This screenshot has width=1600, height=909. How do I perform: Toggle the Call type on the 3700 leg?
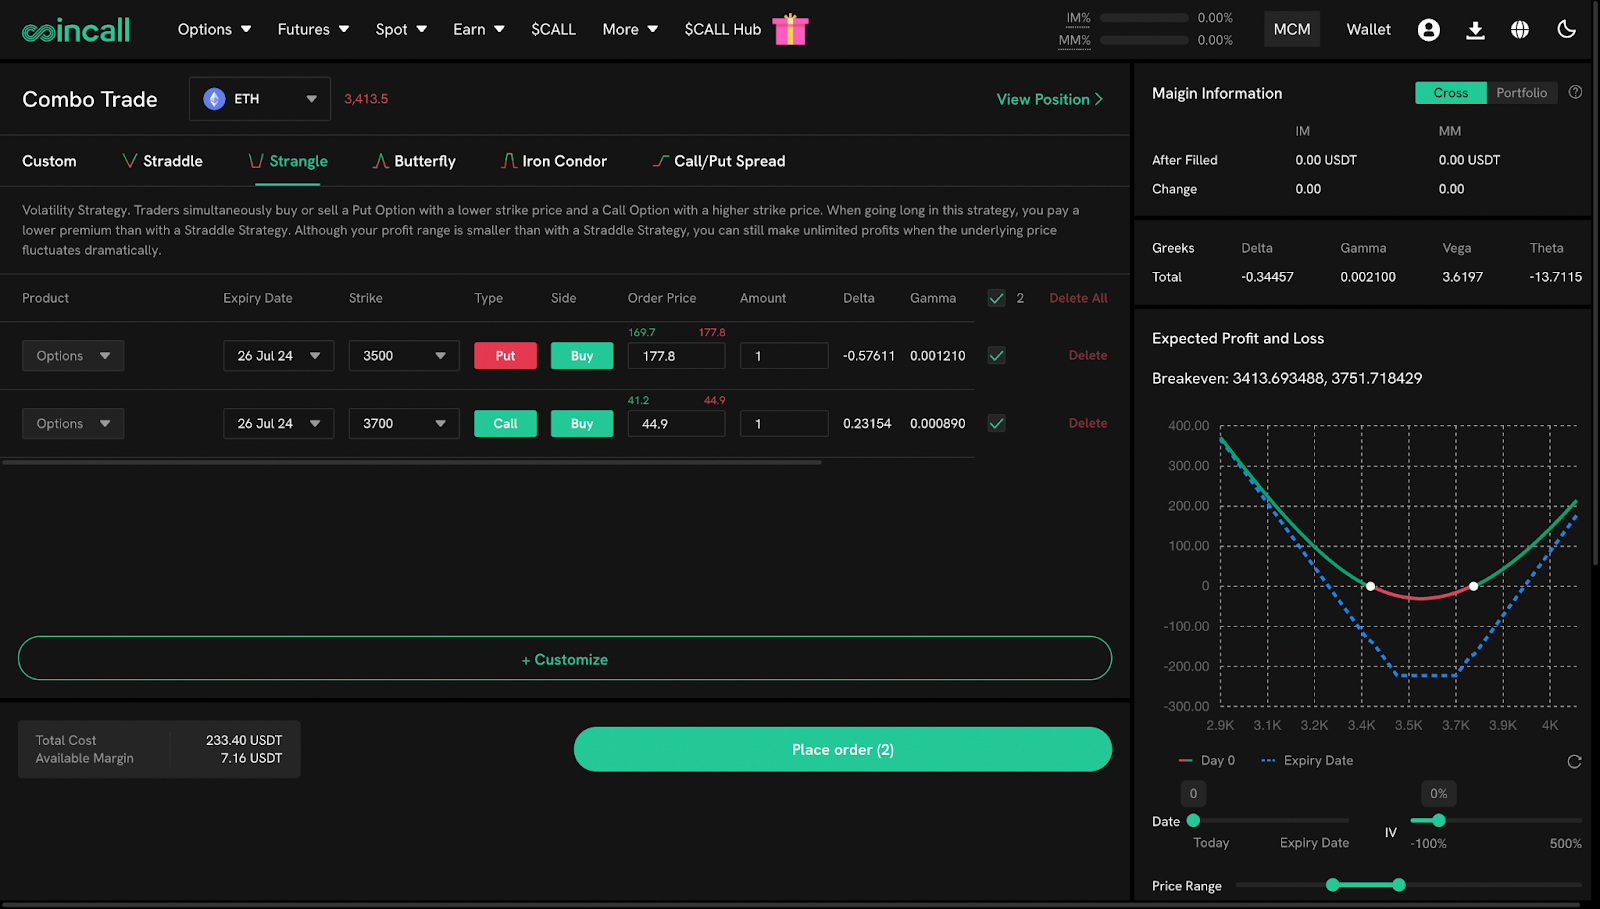pyautogui.click(x=505, y=424)
